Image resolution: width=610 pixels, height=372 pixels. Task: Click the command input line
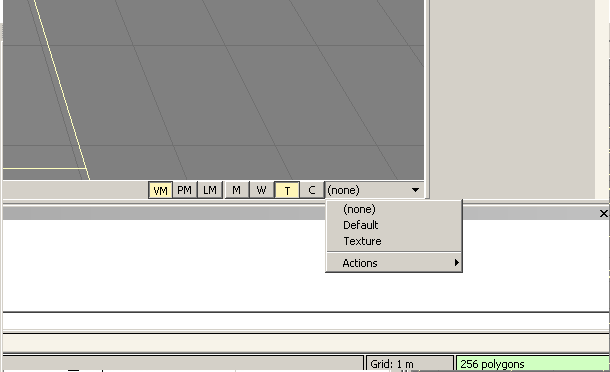pos(306,321)
